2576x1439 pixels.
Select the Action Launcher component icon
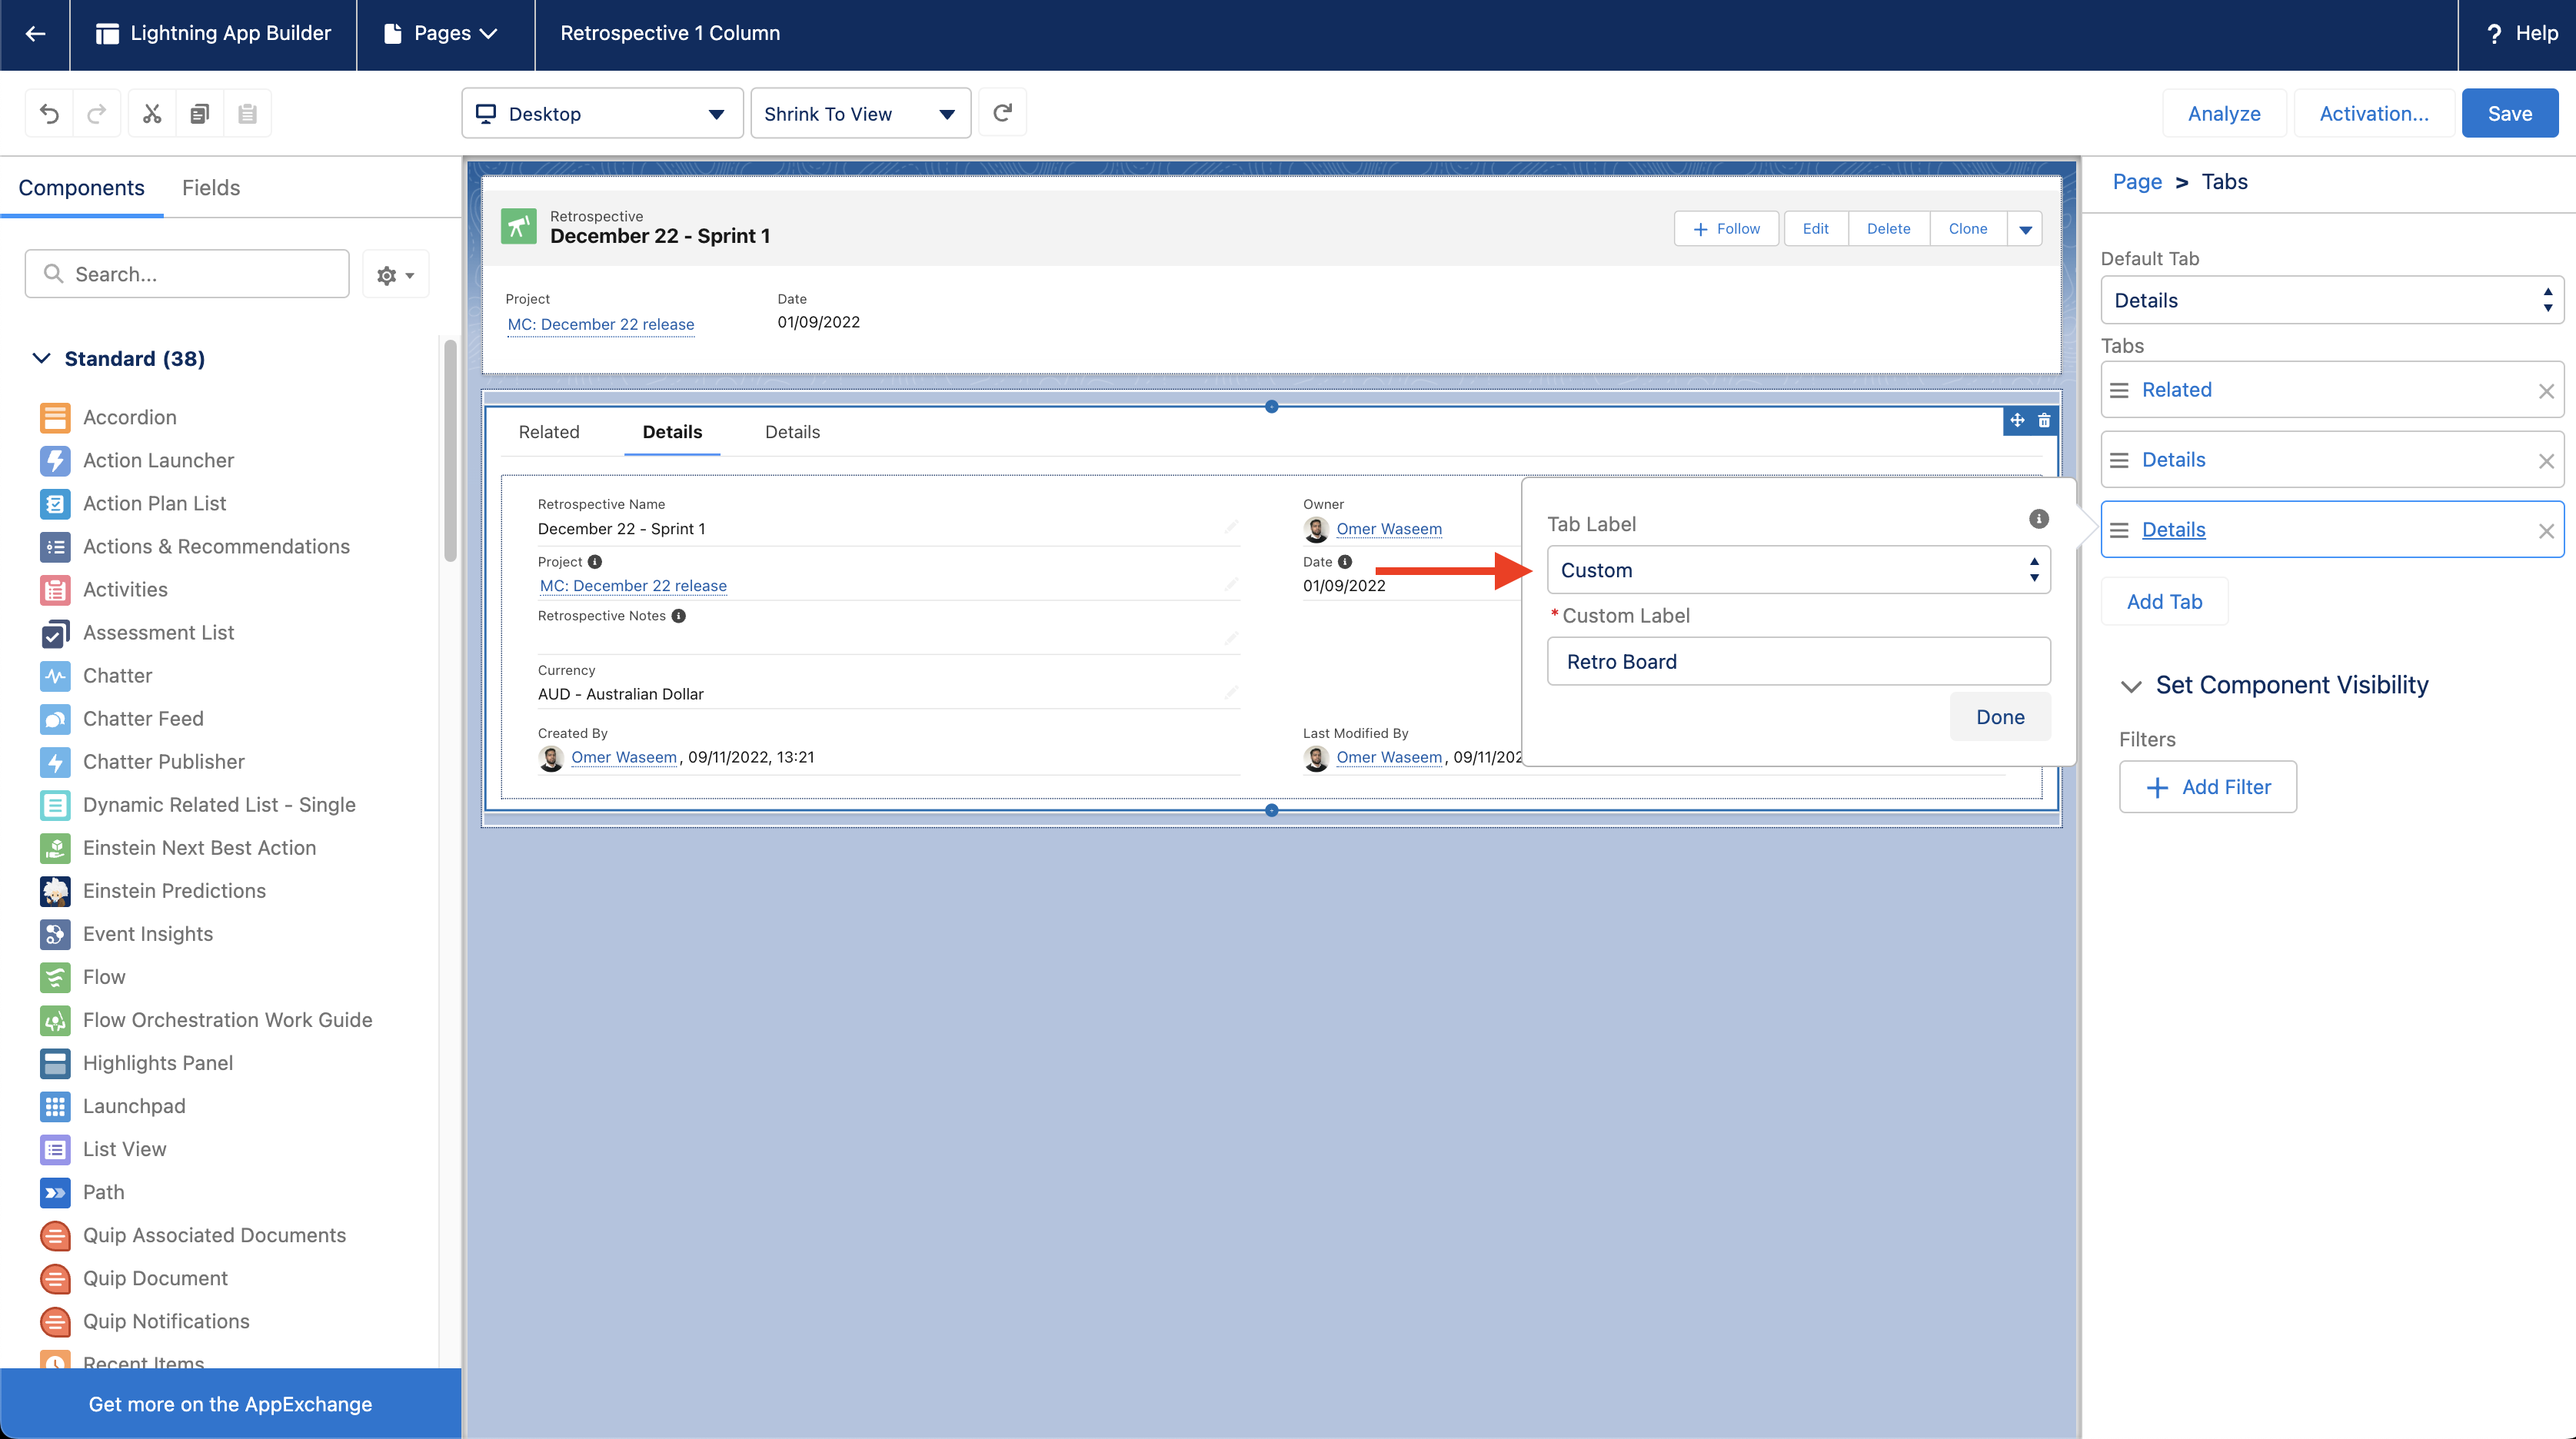click(x=55, y=460)
